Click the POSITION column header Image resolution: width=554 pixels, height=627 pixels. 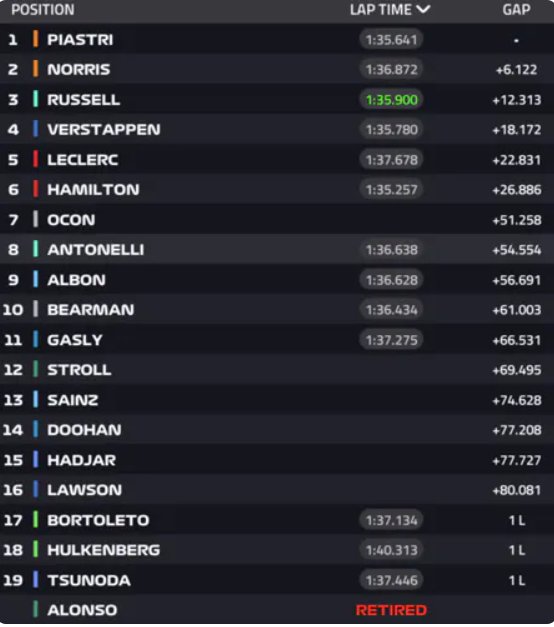point(43,10)
